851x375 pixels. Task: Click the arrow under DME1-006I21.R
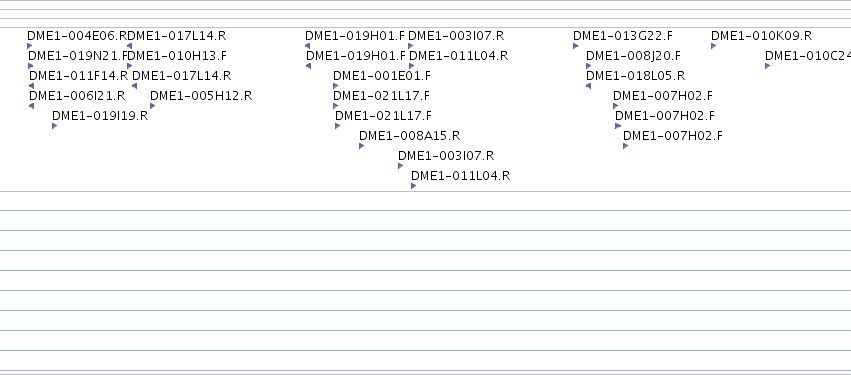coord(31,106)
